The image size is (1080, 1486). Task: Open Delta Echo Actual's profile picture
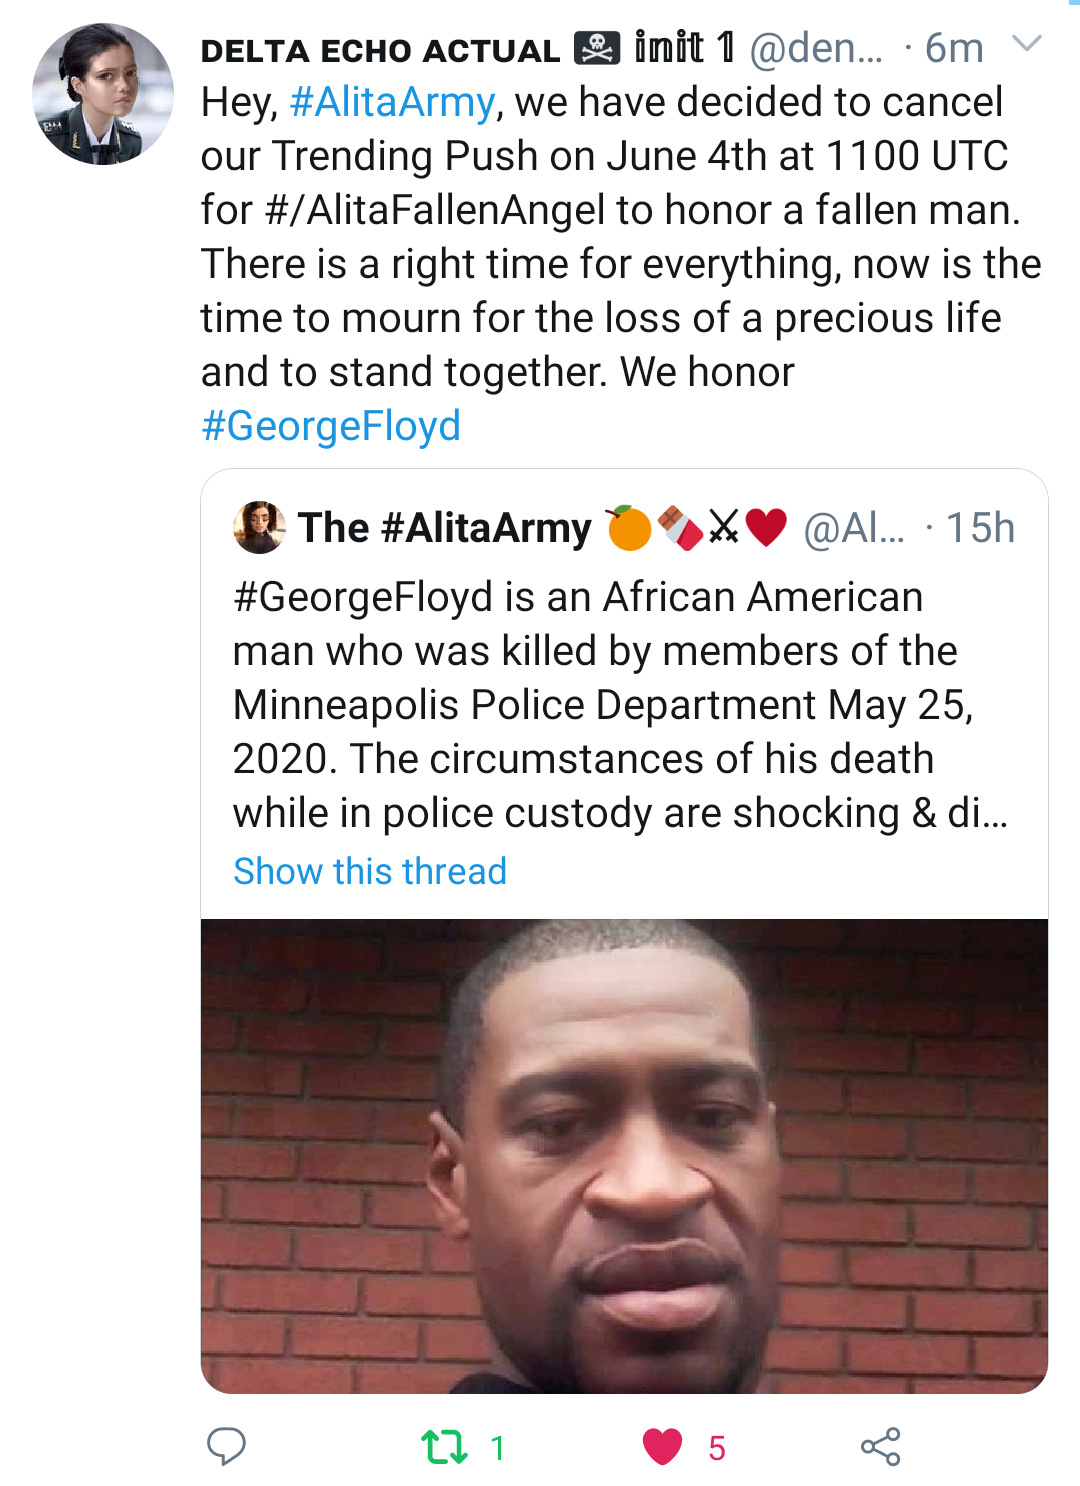(x=103, y=94)
